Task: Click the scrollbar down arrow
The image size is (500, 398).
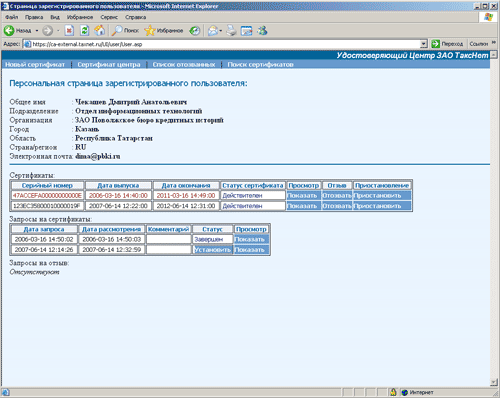Action: coord(494,382)
